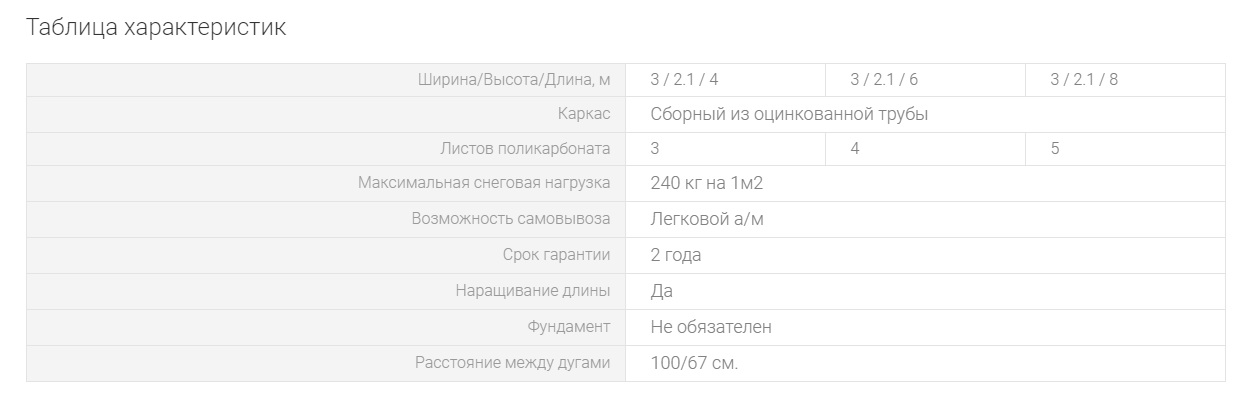Click the '240 кг на 1м2' value
The image size is (1250, 402).
tap(706, 184)
